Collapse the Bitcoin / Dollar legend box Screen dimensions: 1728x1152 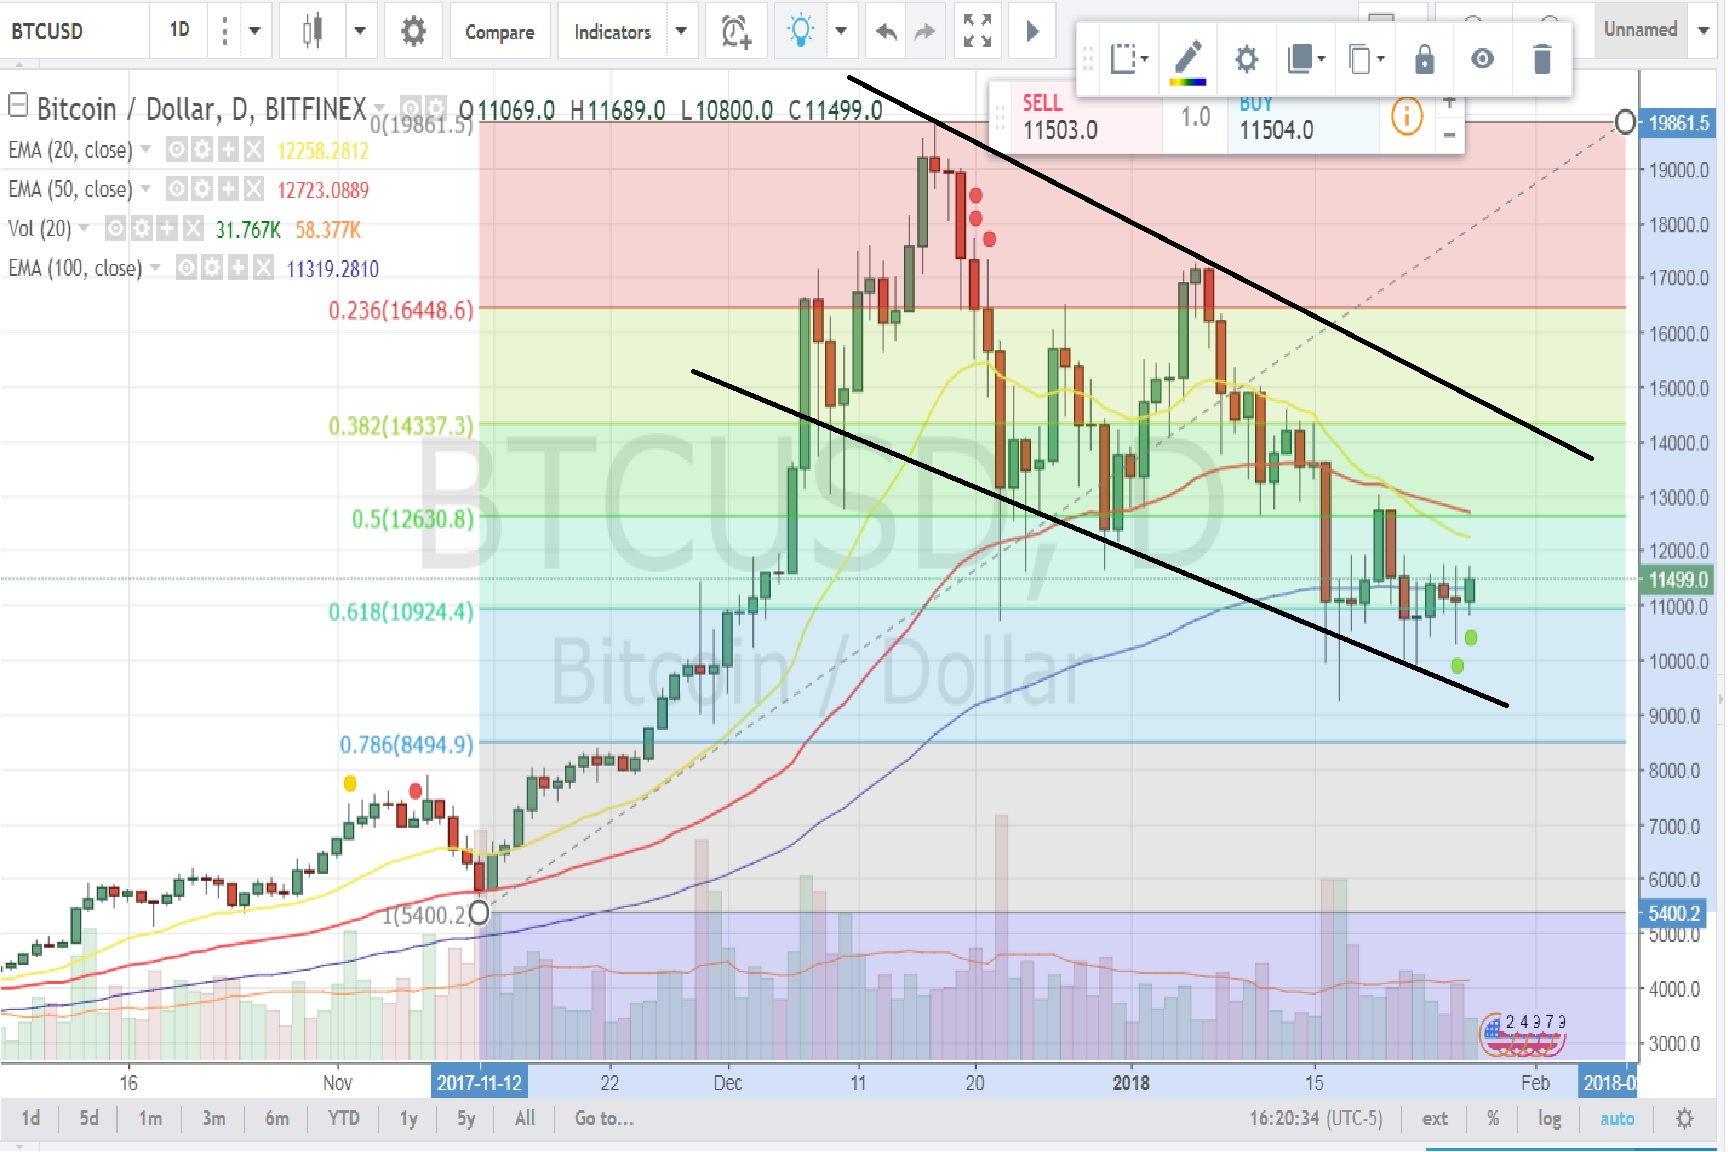coord(17,105)
